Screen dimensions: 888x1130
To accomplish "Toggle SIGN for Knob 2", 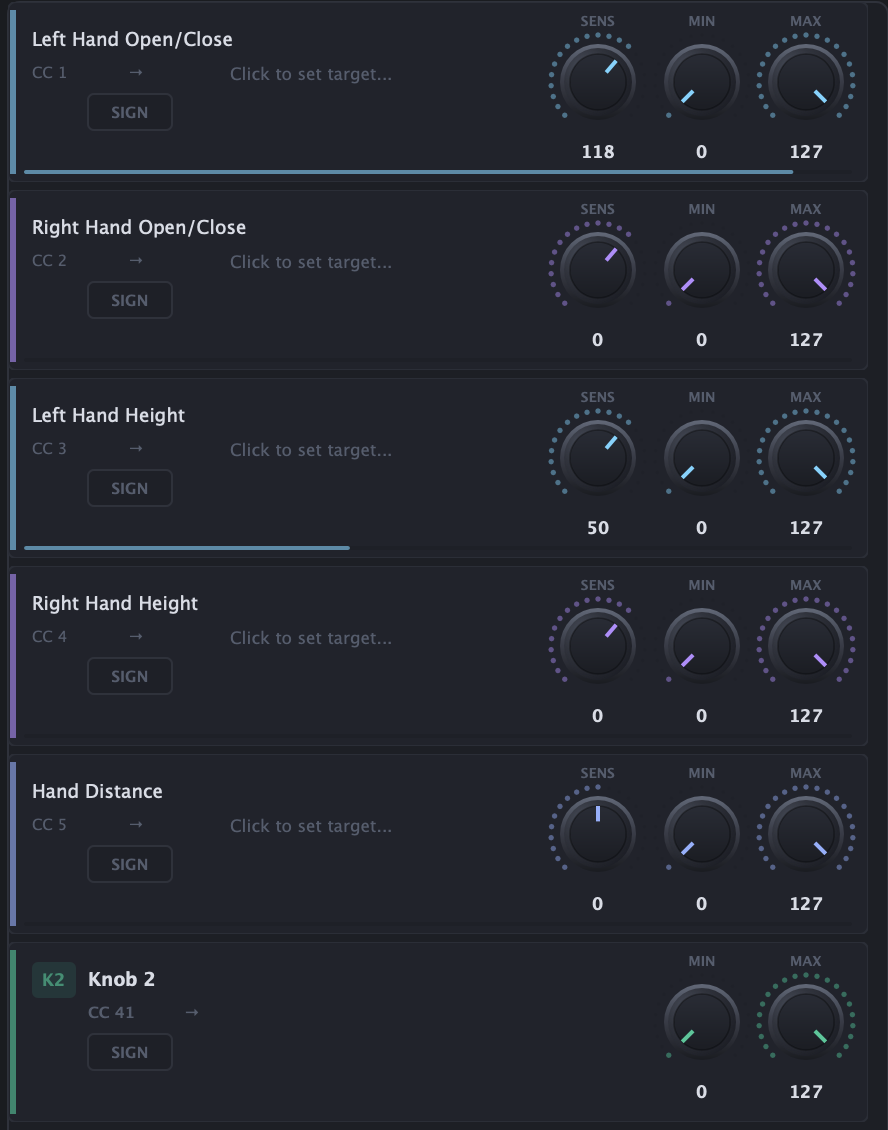I will point(130,1053).
